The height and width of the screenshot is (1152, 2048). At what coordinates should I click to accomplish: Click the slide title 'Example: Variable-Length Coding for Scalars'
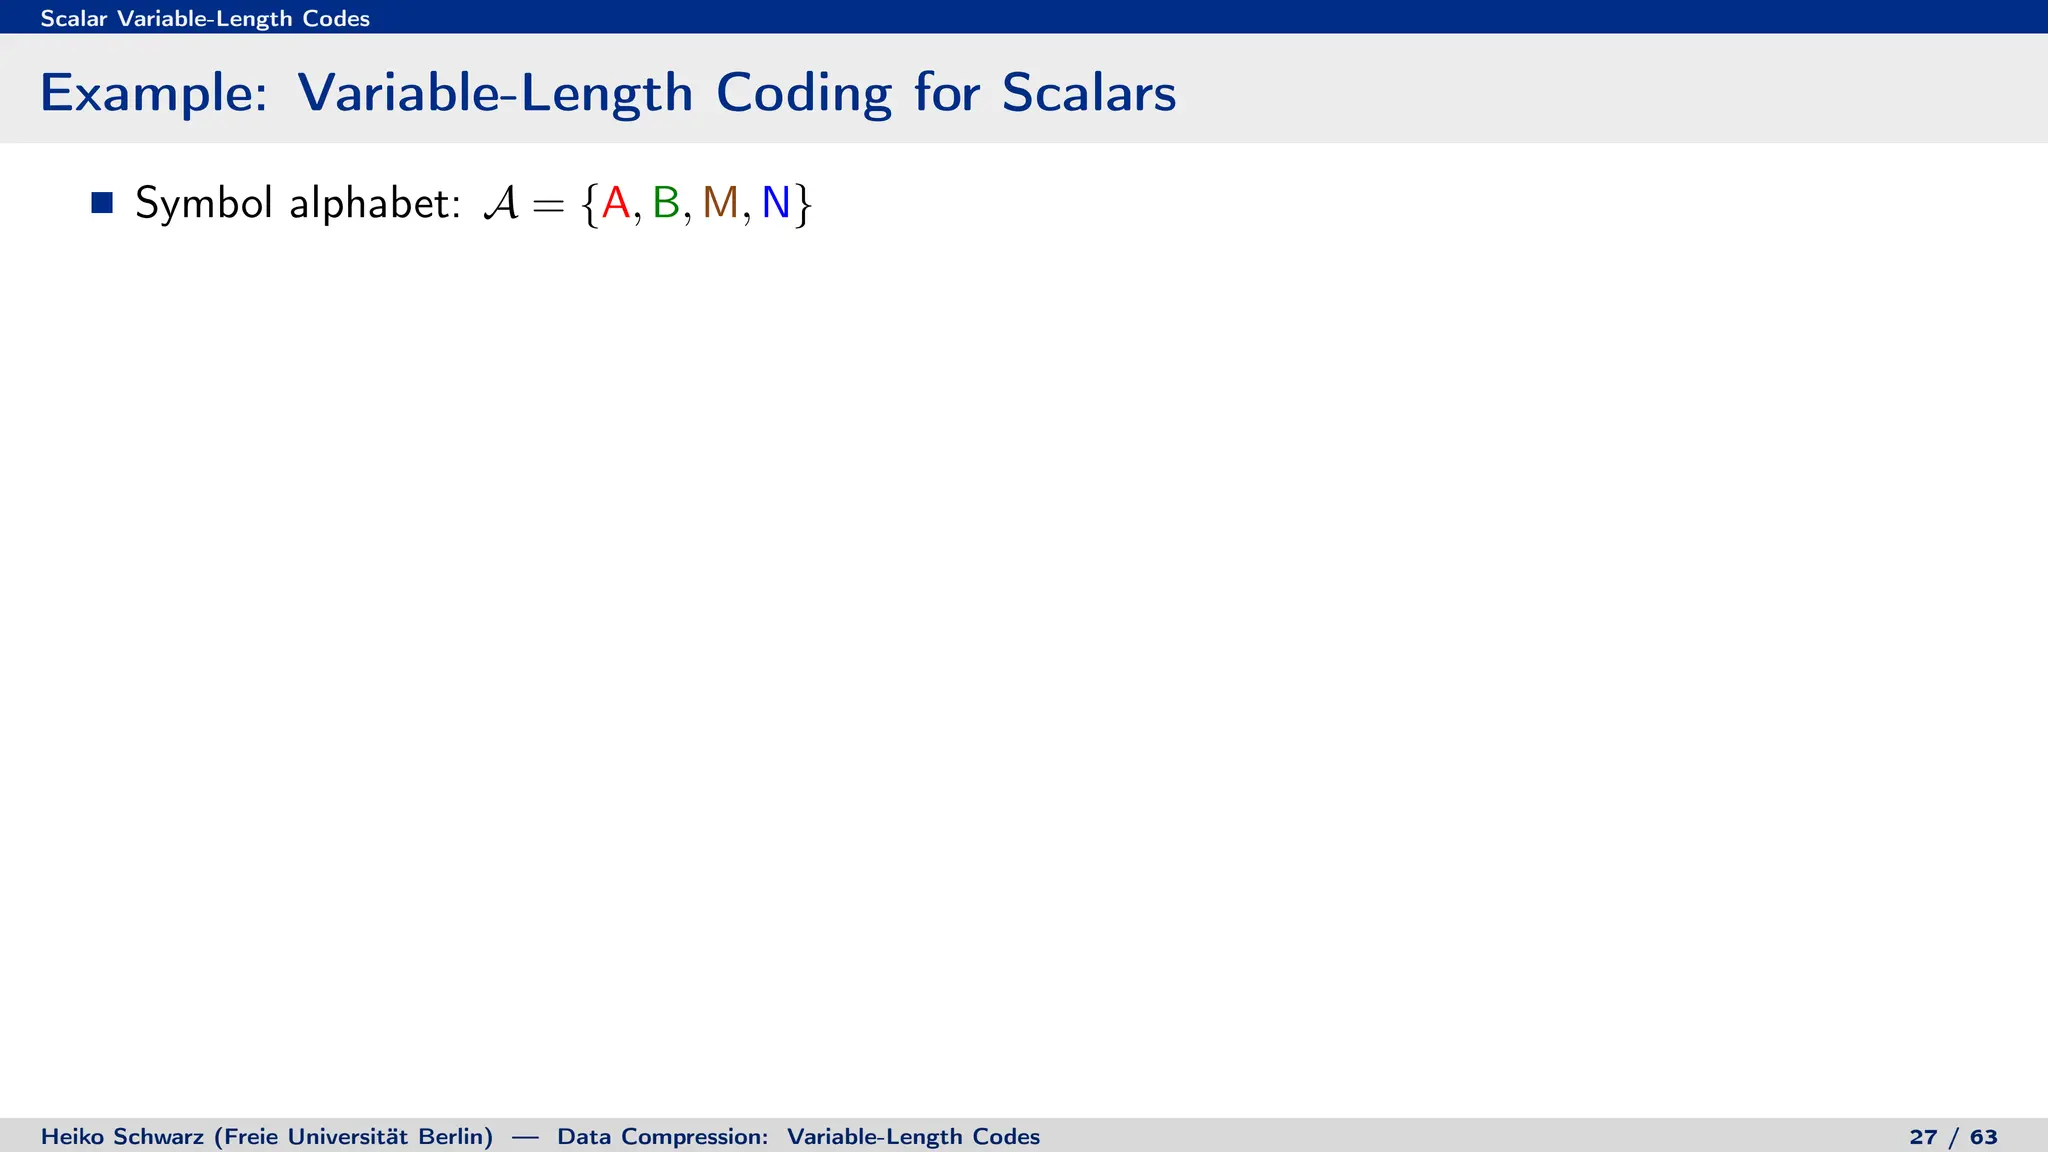608,93
